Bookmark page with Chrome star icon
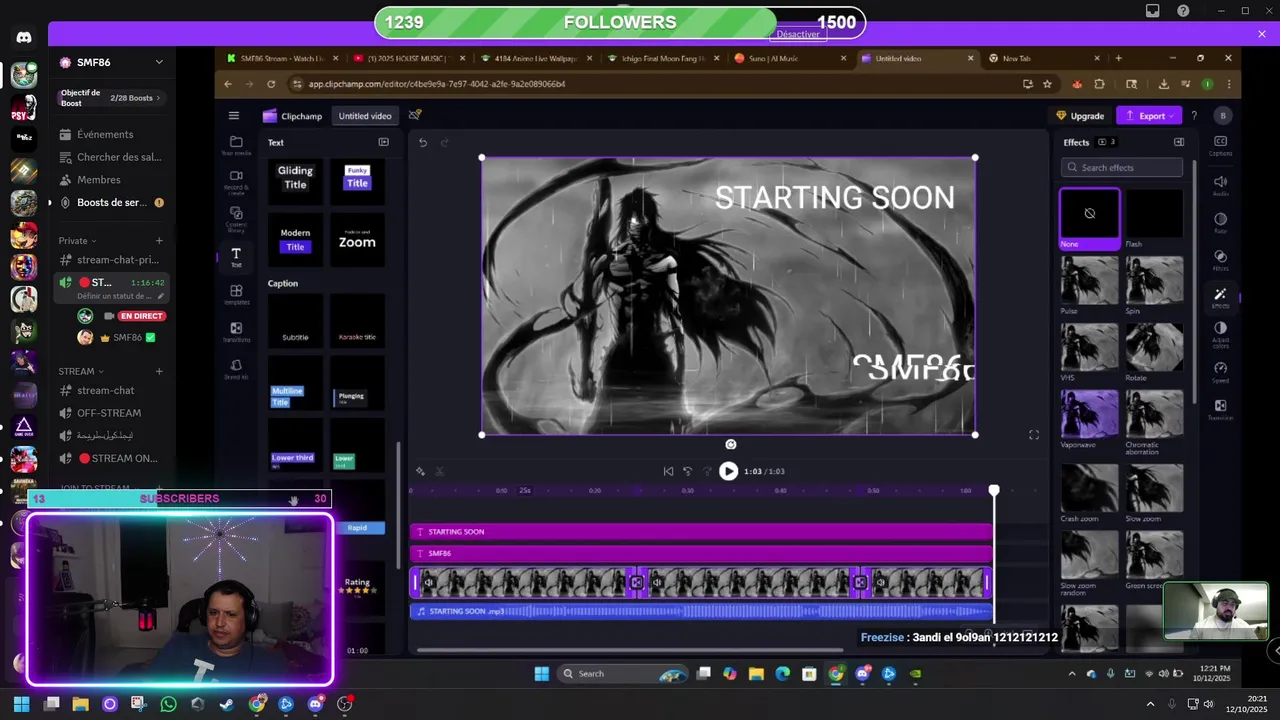This screenshot has width=1280, height=720. pyautogui.click(x=1047, y=84)
